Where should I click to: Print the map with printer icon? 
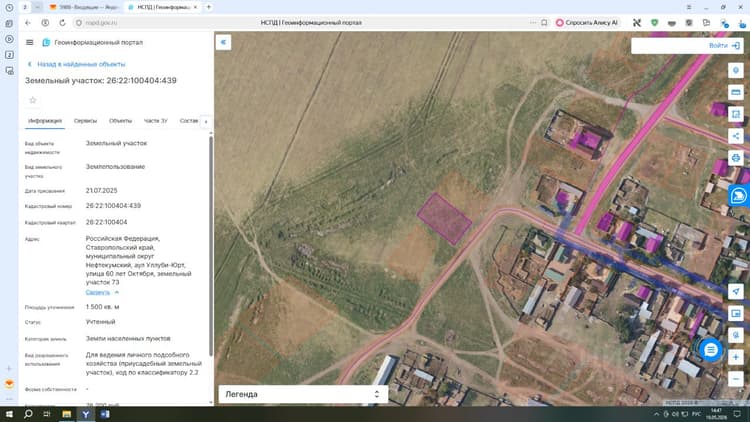click(x=736, y=158)
